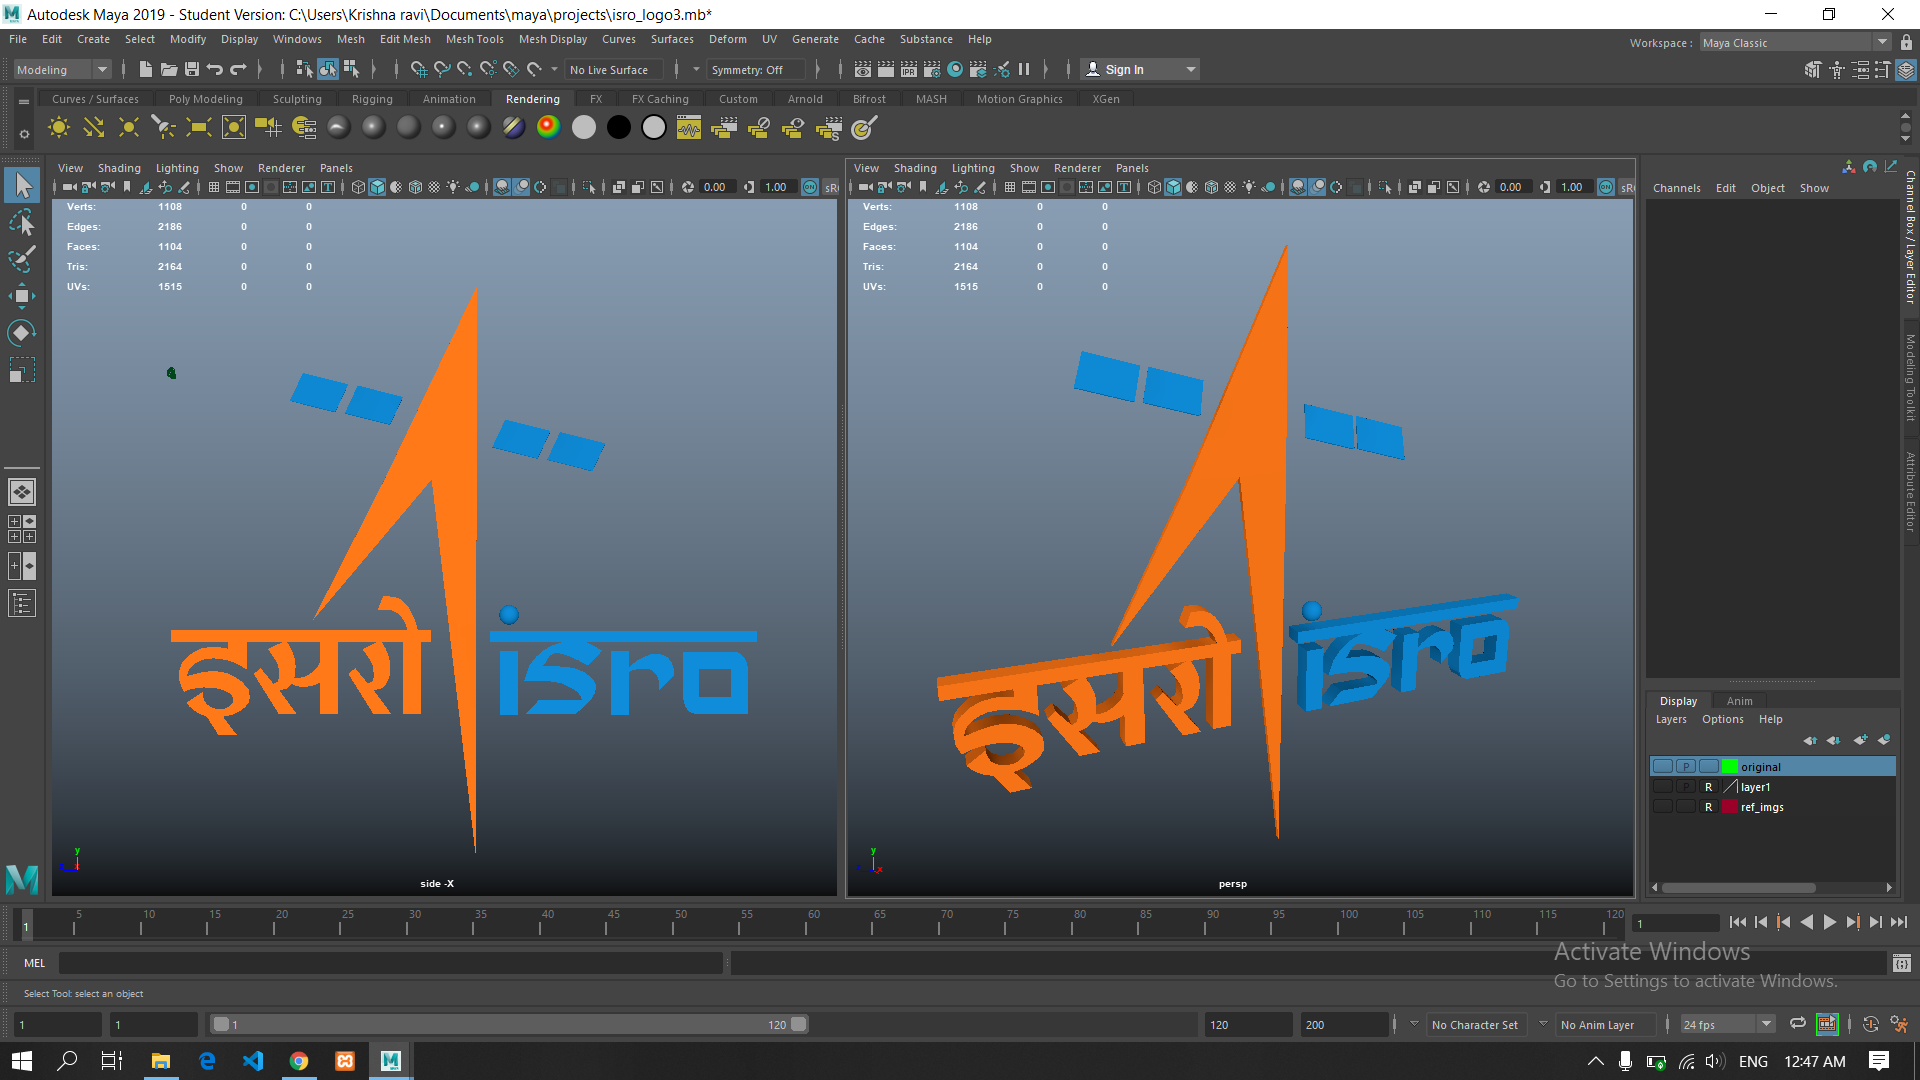Switch to the Arnold shelf tab
This screenshot has height=1080, width=1920.
(x=805, y=99)
